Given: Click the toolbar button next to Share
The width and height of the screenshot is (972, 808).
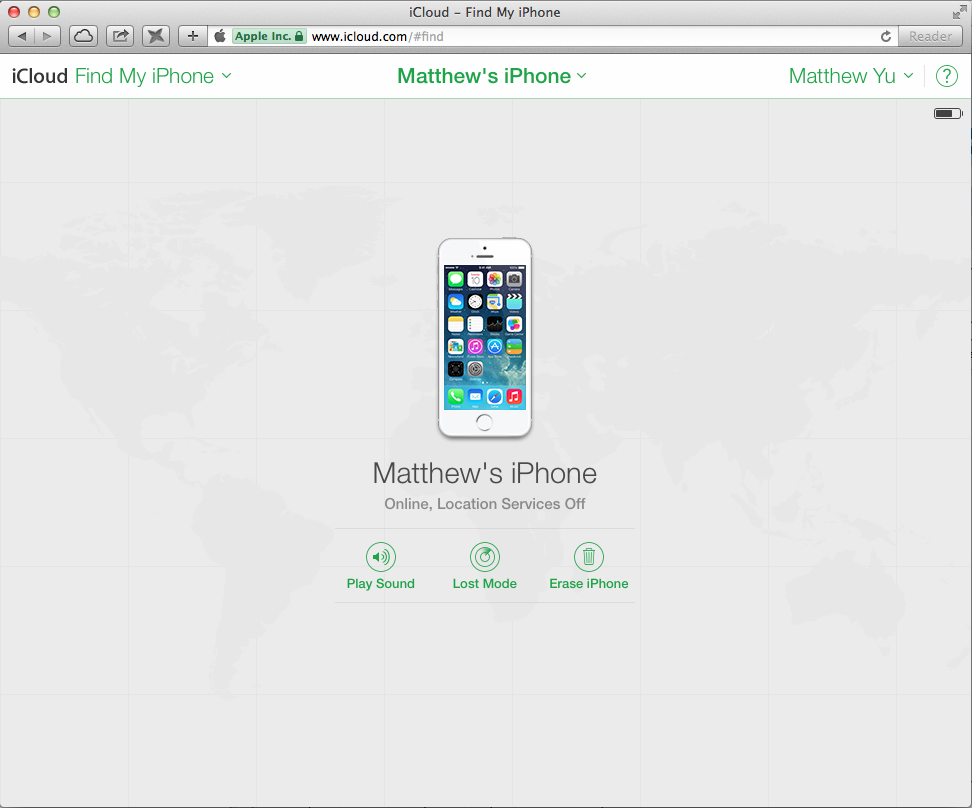Looking at the screenshot, I should click(156, 36).
